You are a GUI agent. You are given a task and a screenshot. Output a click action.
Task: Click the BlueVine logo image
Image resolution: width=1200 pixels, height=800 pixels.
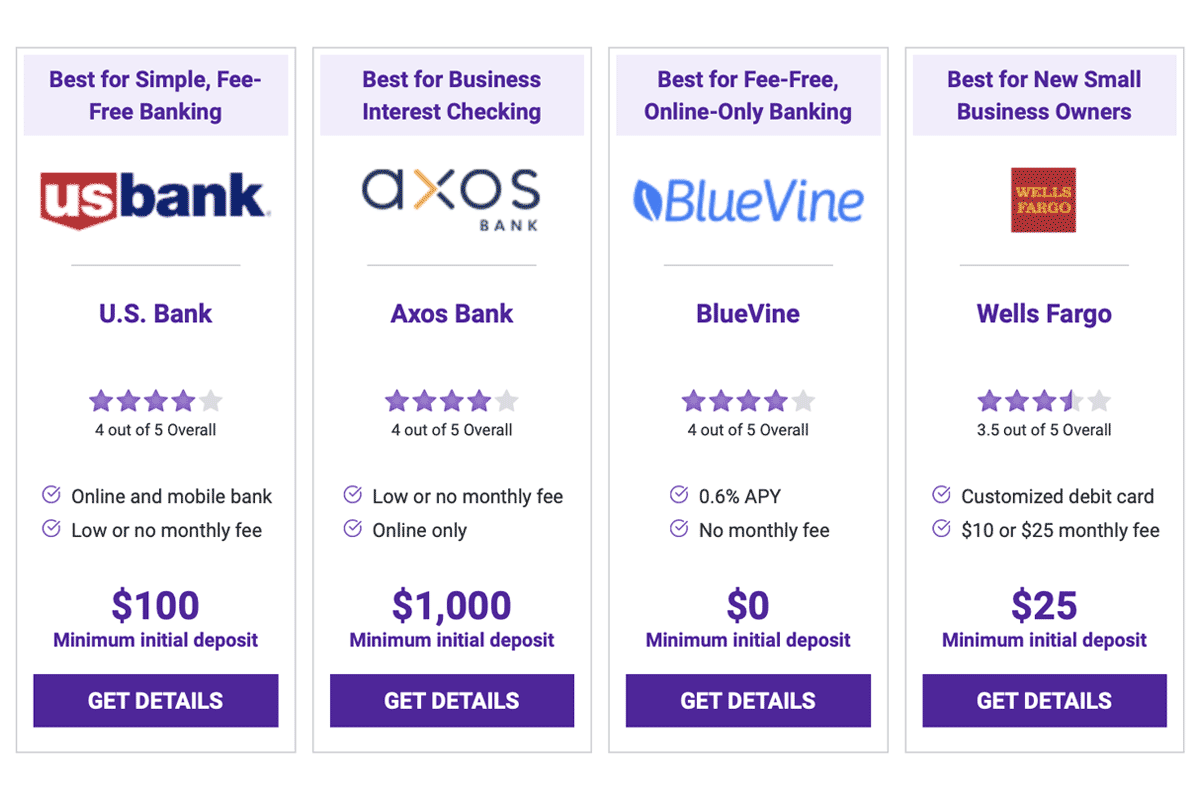[x=748, y=200]
